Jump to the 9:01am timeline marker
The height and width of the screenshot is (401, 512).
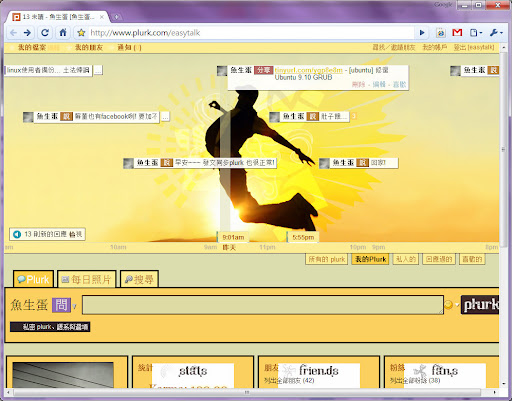233,237
